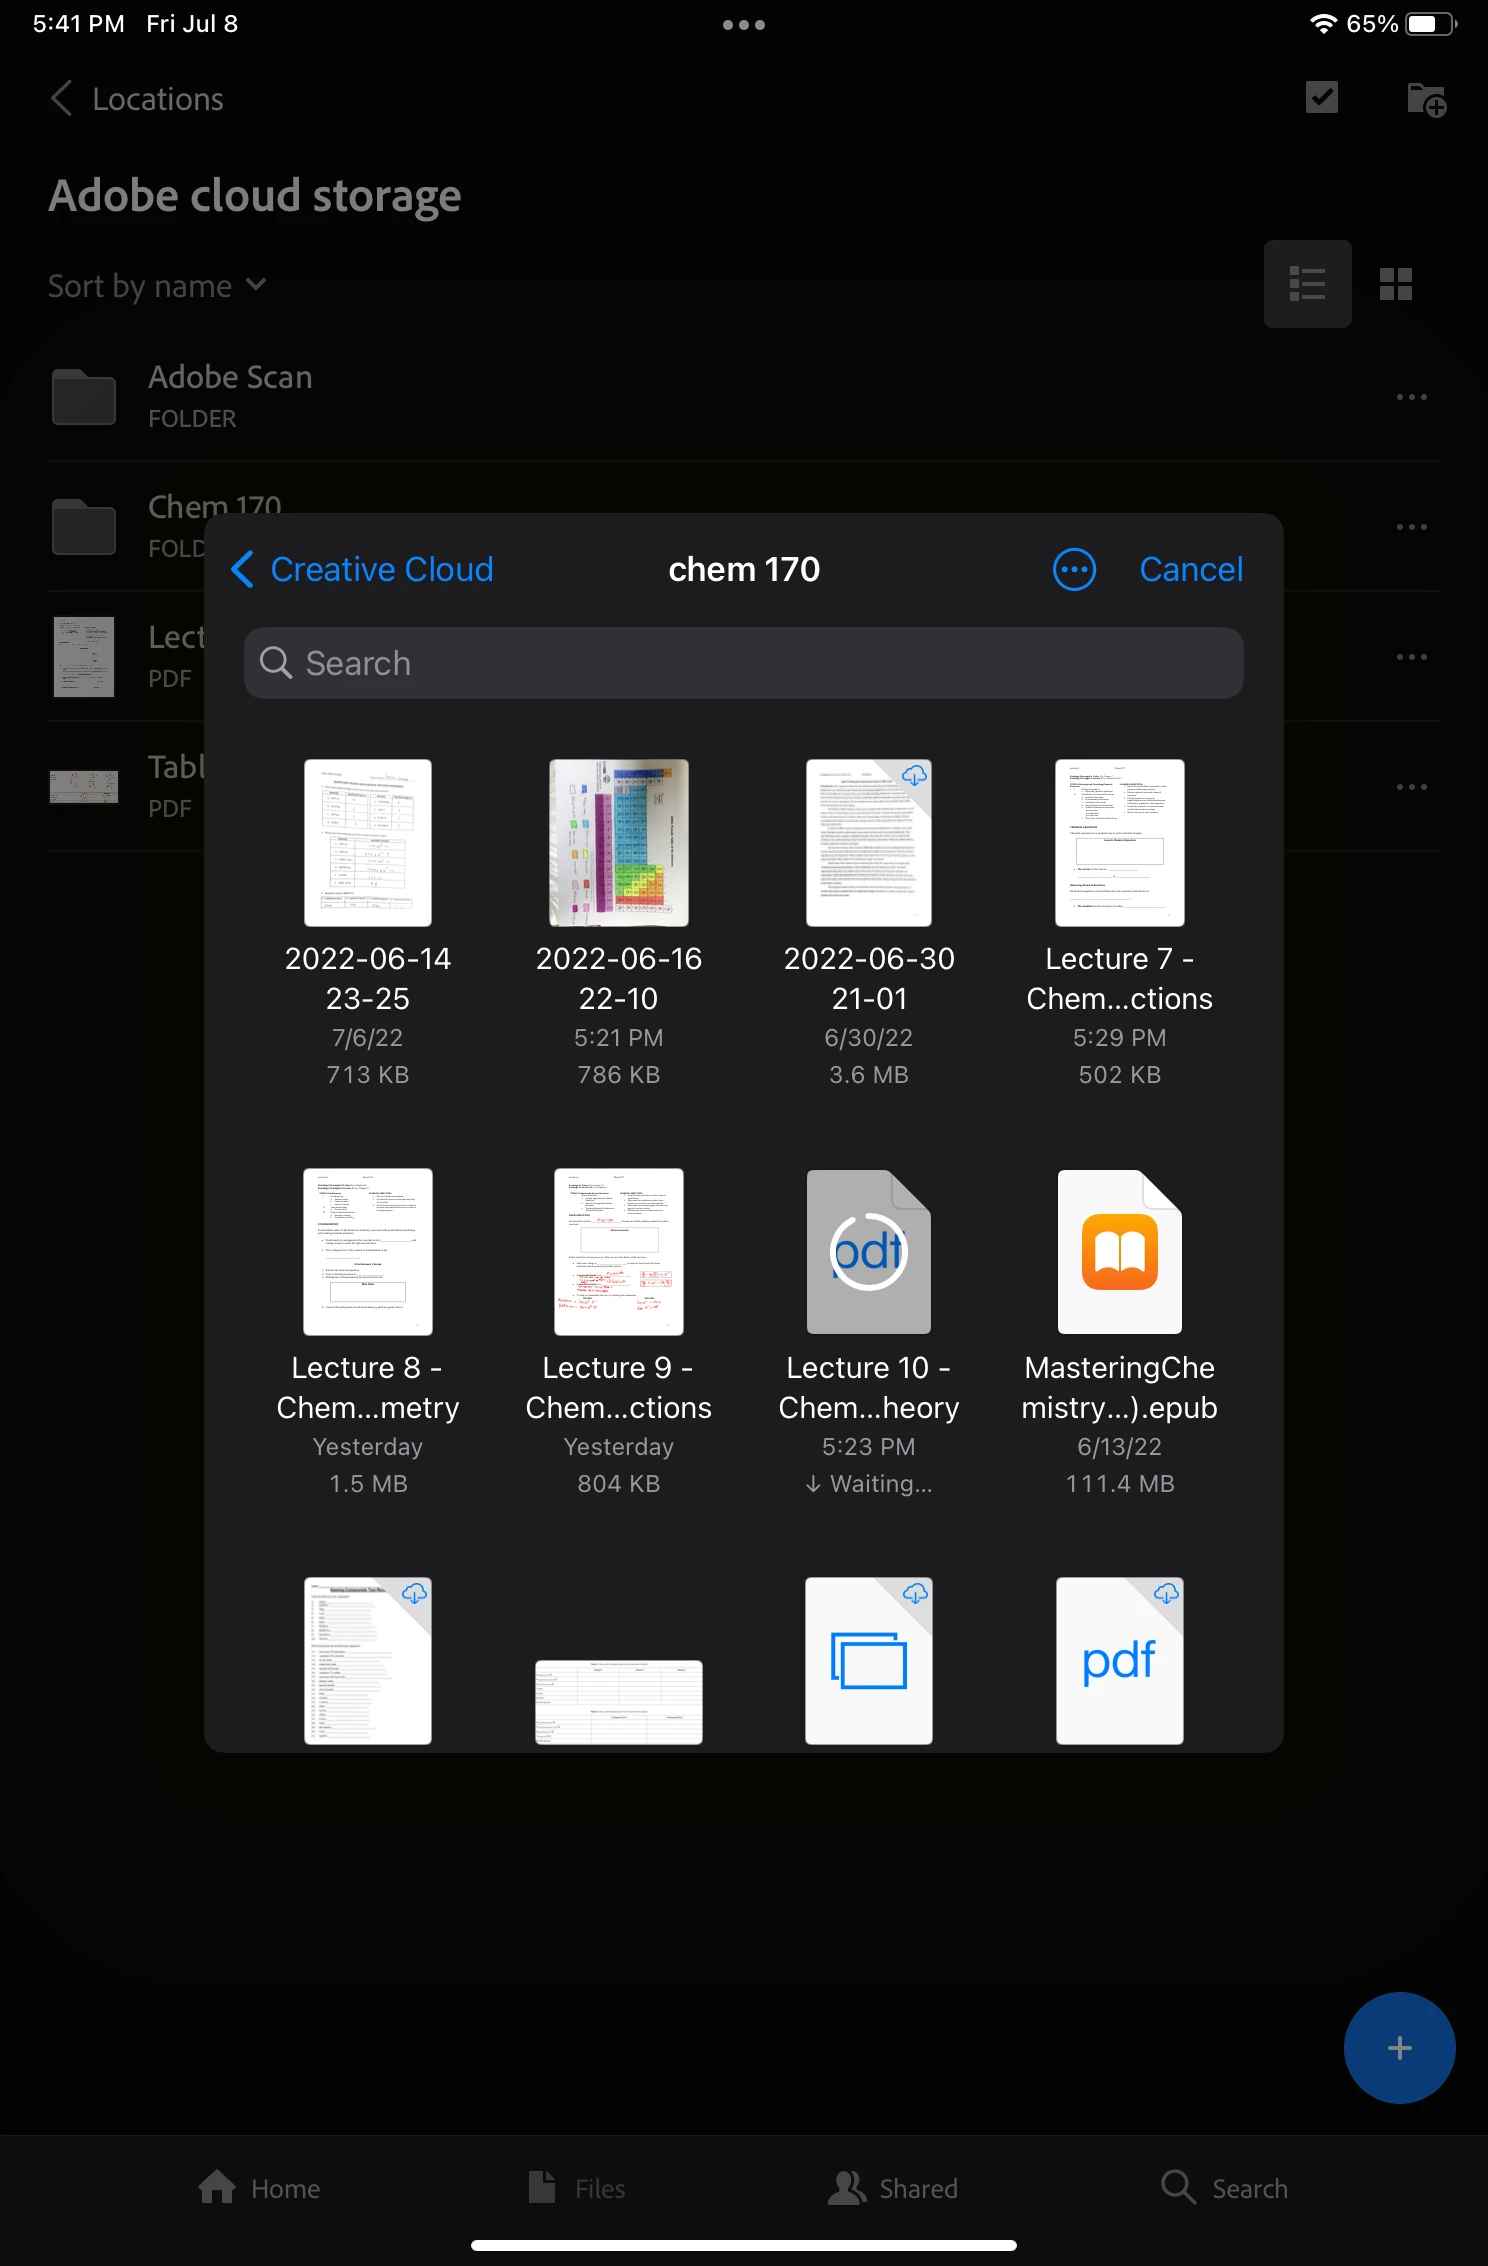Go back to Creative Cloud location
1488x2266 pixels.
(362, 569)
